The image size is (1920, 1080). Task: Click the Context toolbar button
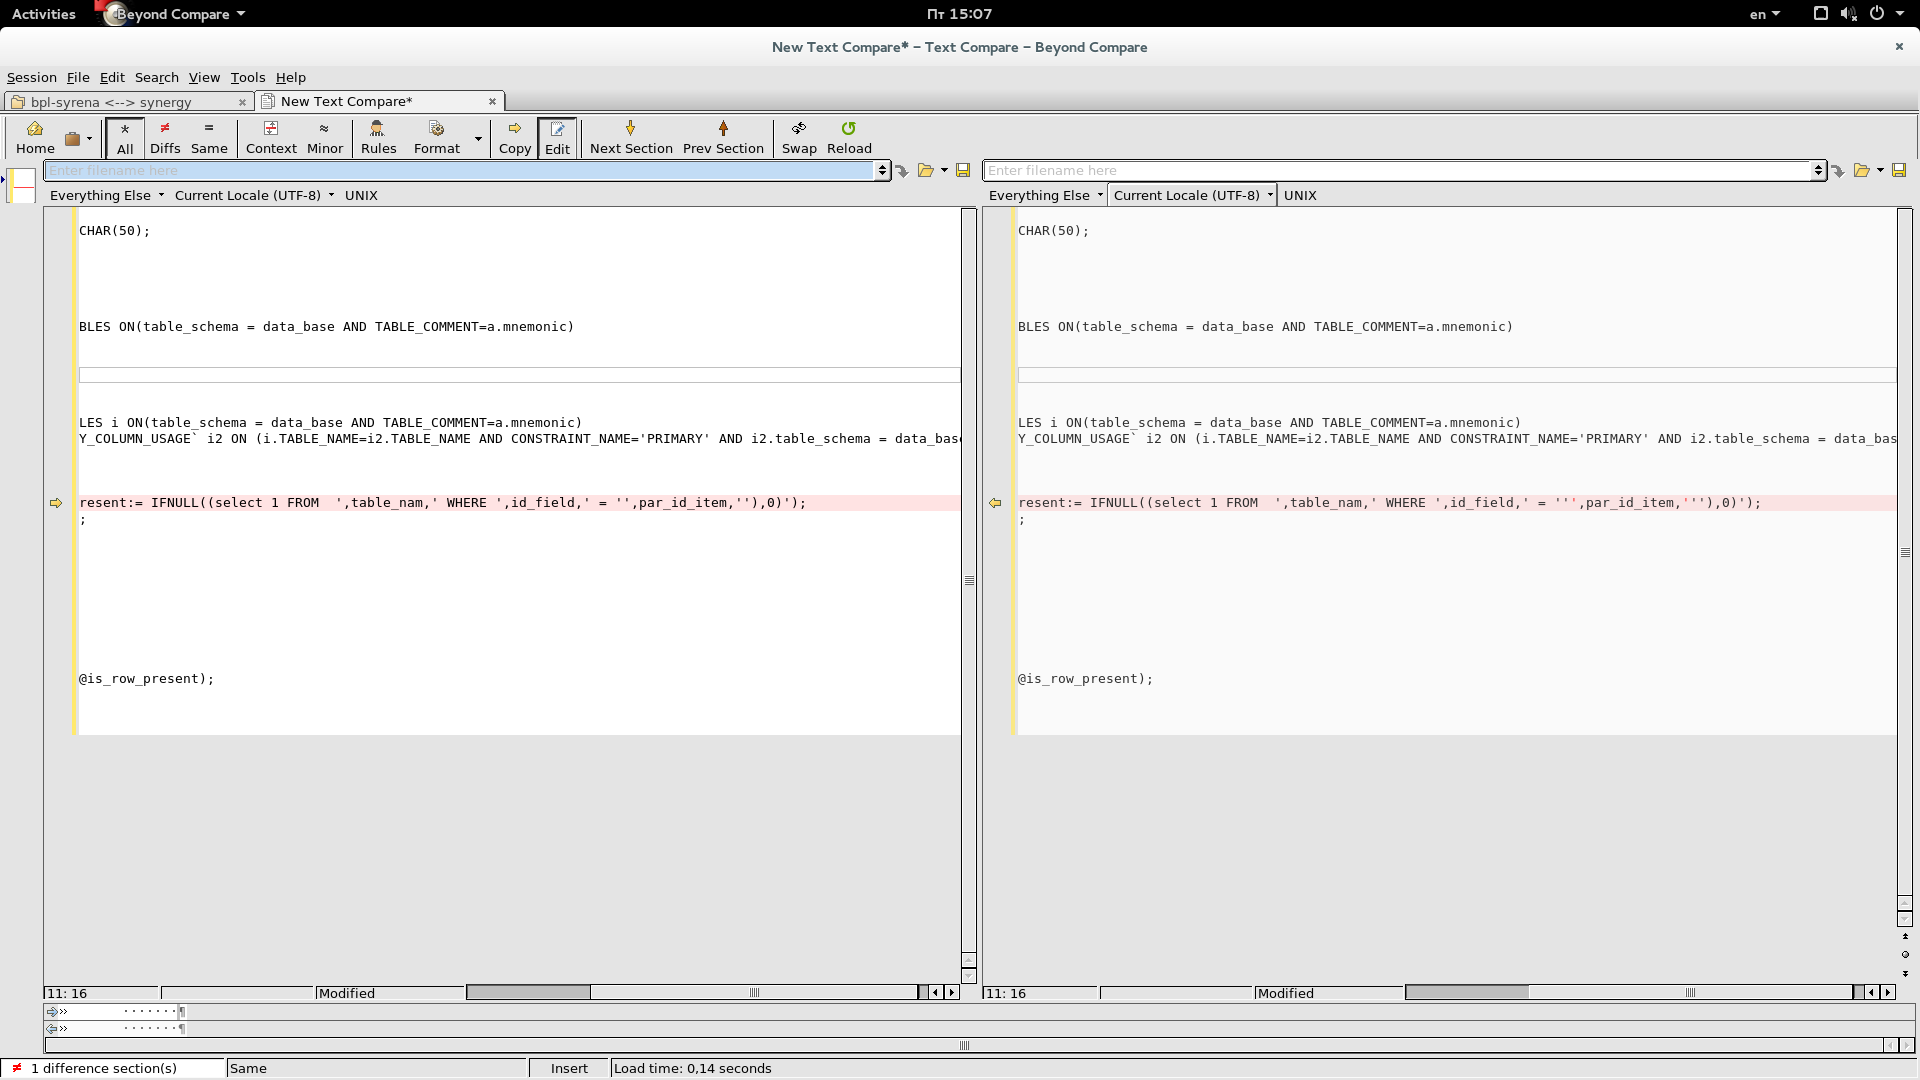[x=271, y=137]
